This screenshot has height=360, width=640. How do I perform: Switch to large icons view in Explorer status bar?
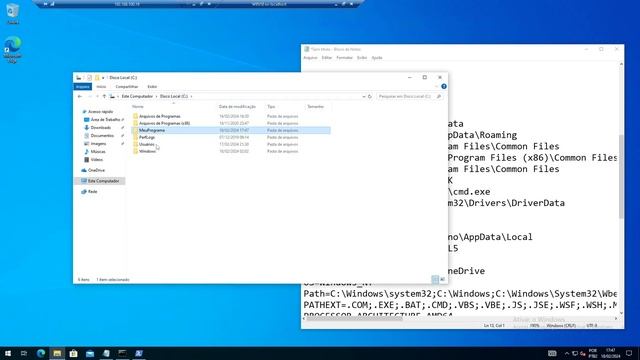[442, 280]
